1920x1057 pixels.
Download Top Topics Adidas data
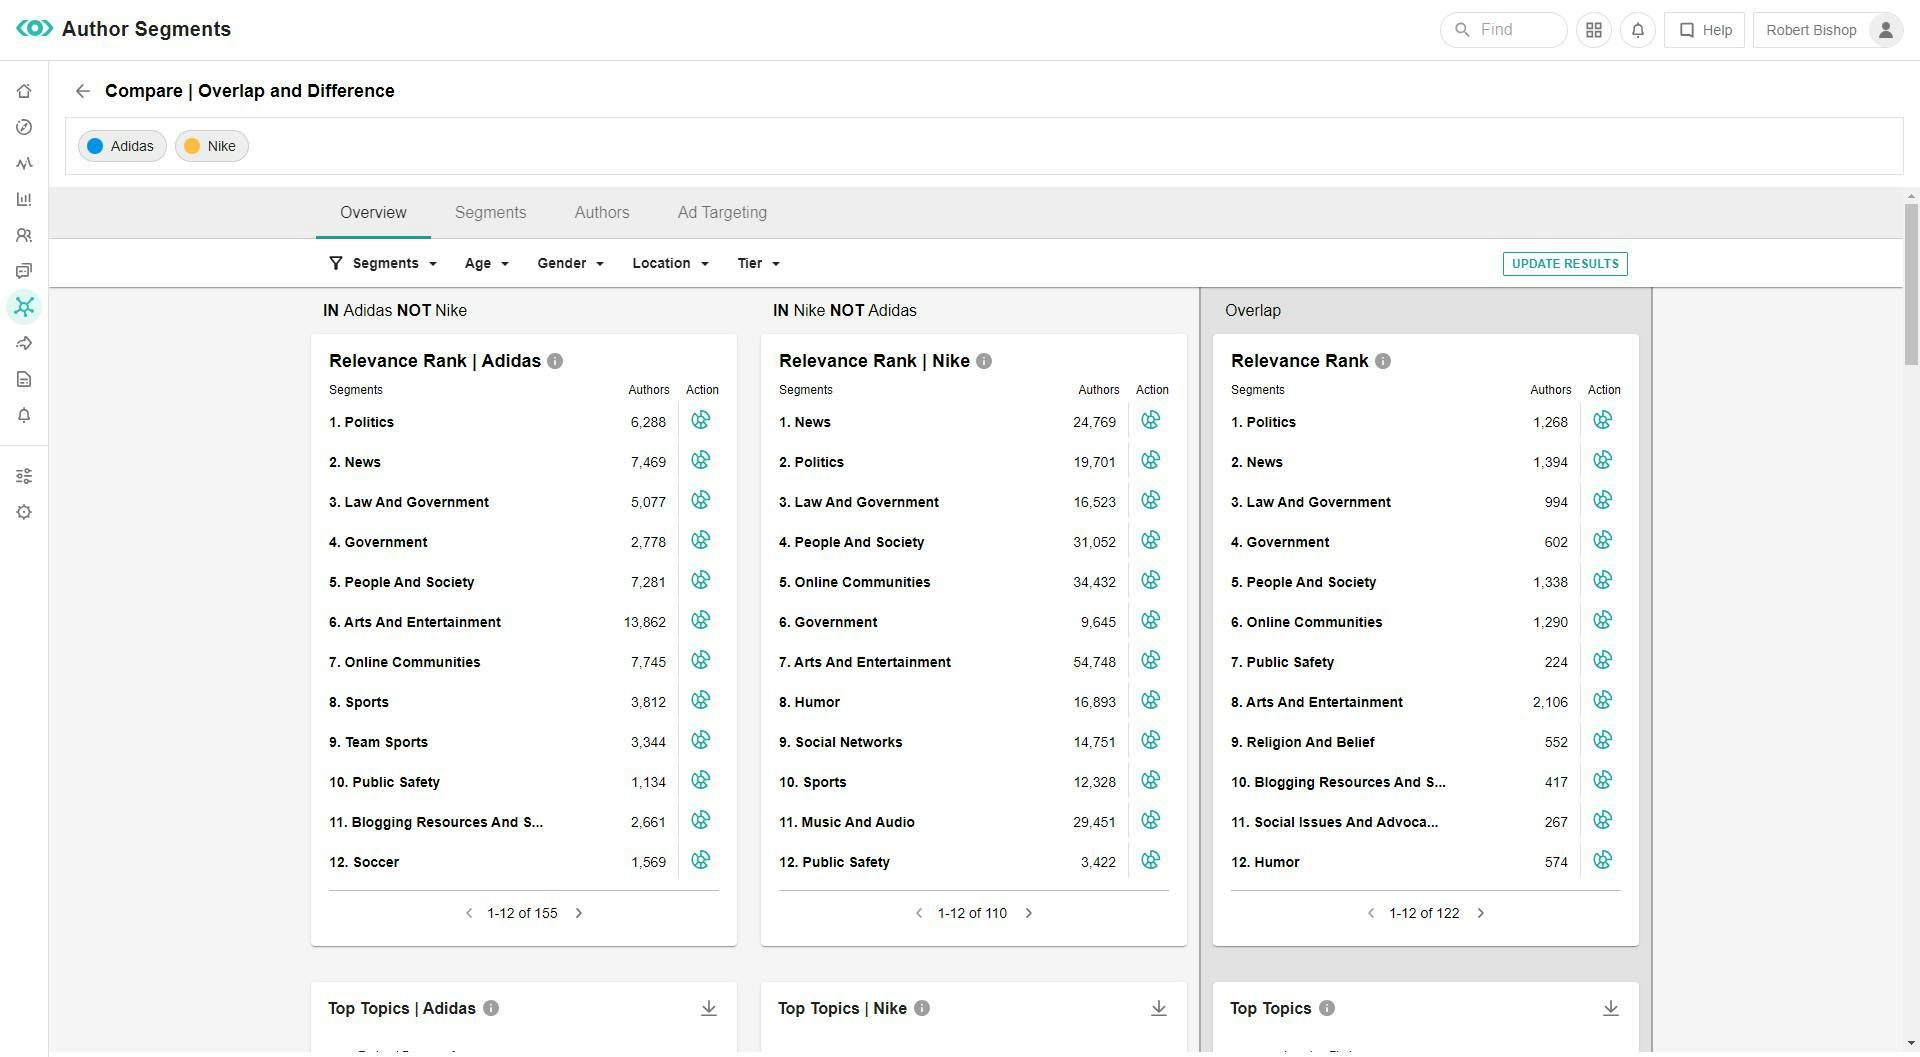tap(709, 1009)
